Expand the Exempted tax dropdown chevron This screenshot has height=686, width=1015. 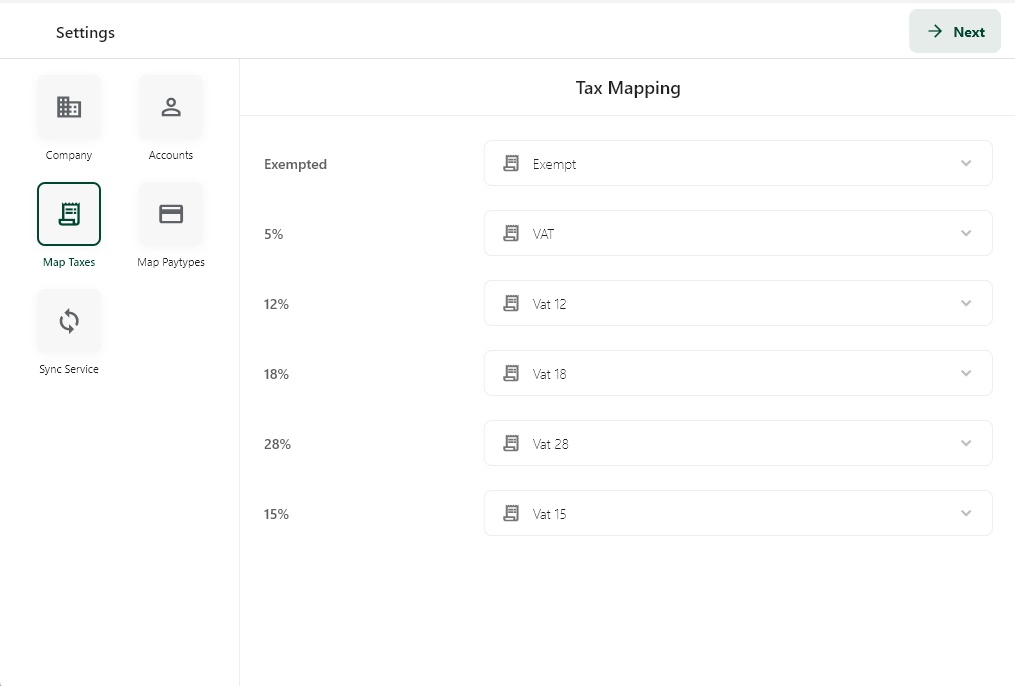[x=966, y=164]
